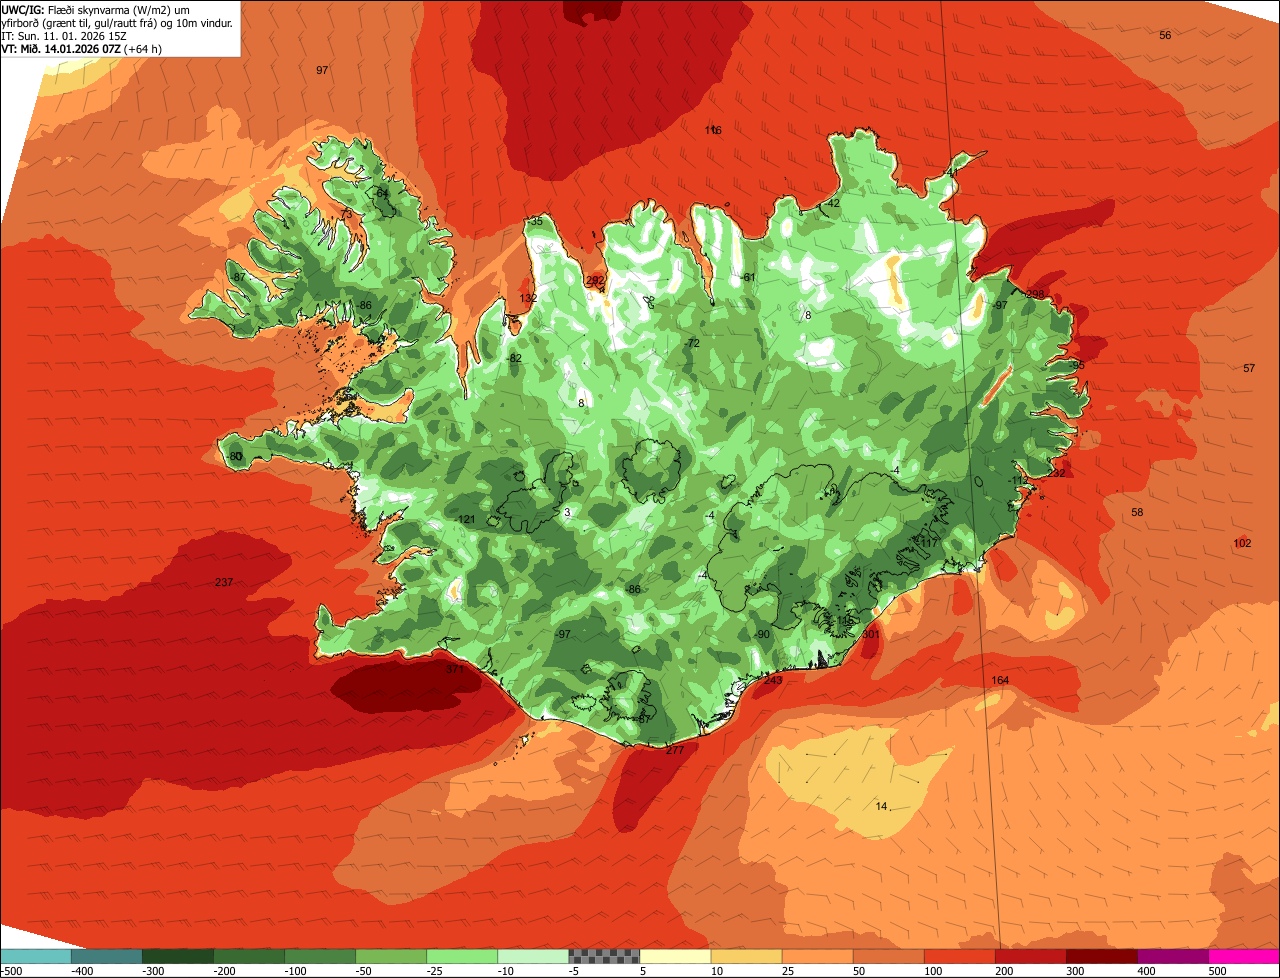Image resolution: width=1280 pixels, height=978 pixels.
Task: Pick the red-orange swatch between 100 and 200
Action: 959,956
